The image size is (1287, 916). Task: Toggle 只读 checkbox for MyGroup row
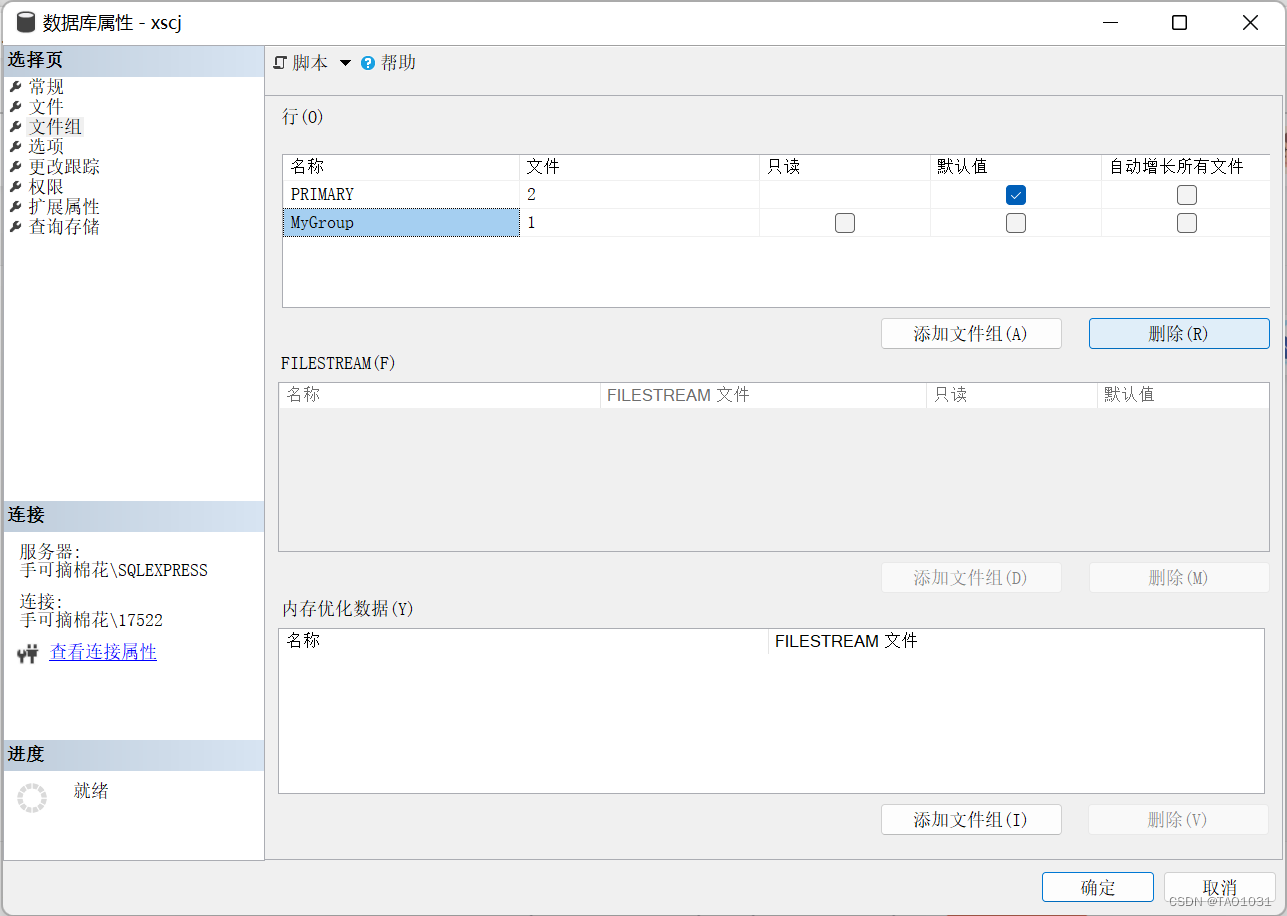point(845,223)
